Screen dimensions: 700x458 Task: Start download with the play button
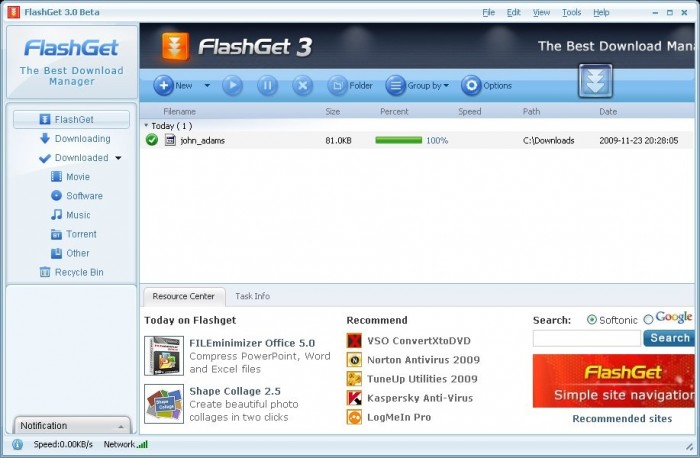(x=233, y=85)
